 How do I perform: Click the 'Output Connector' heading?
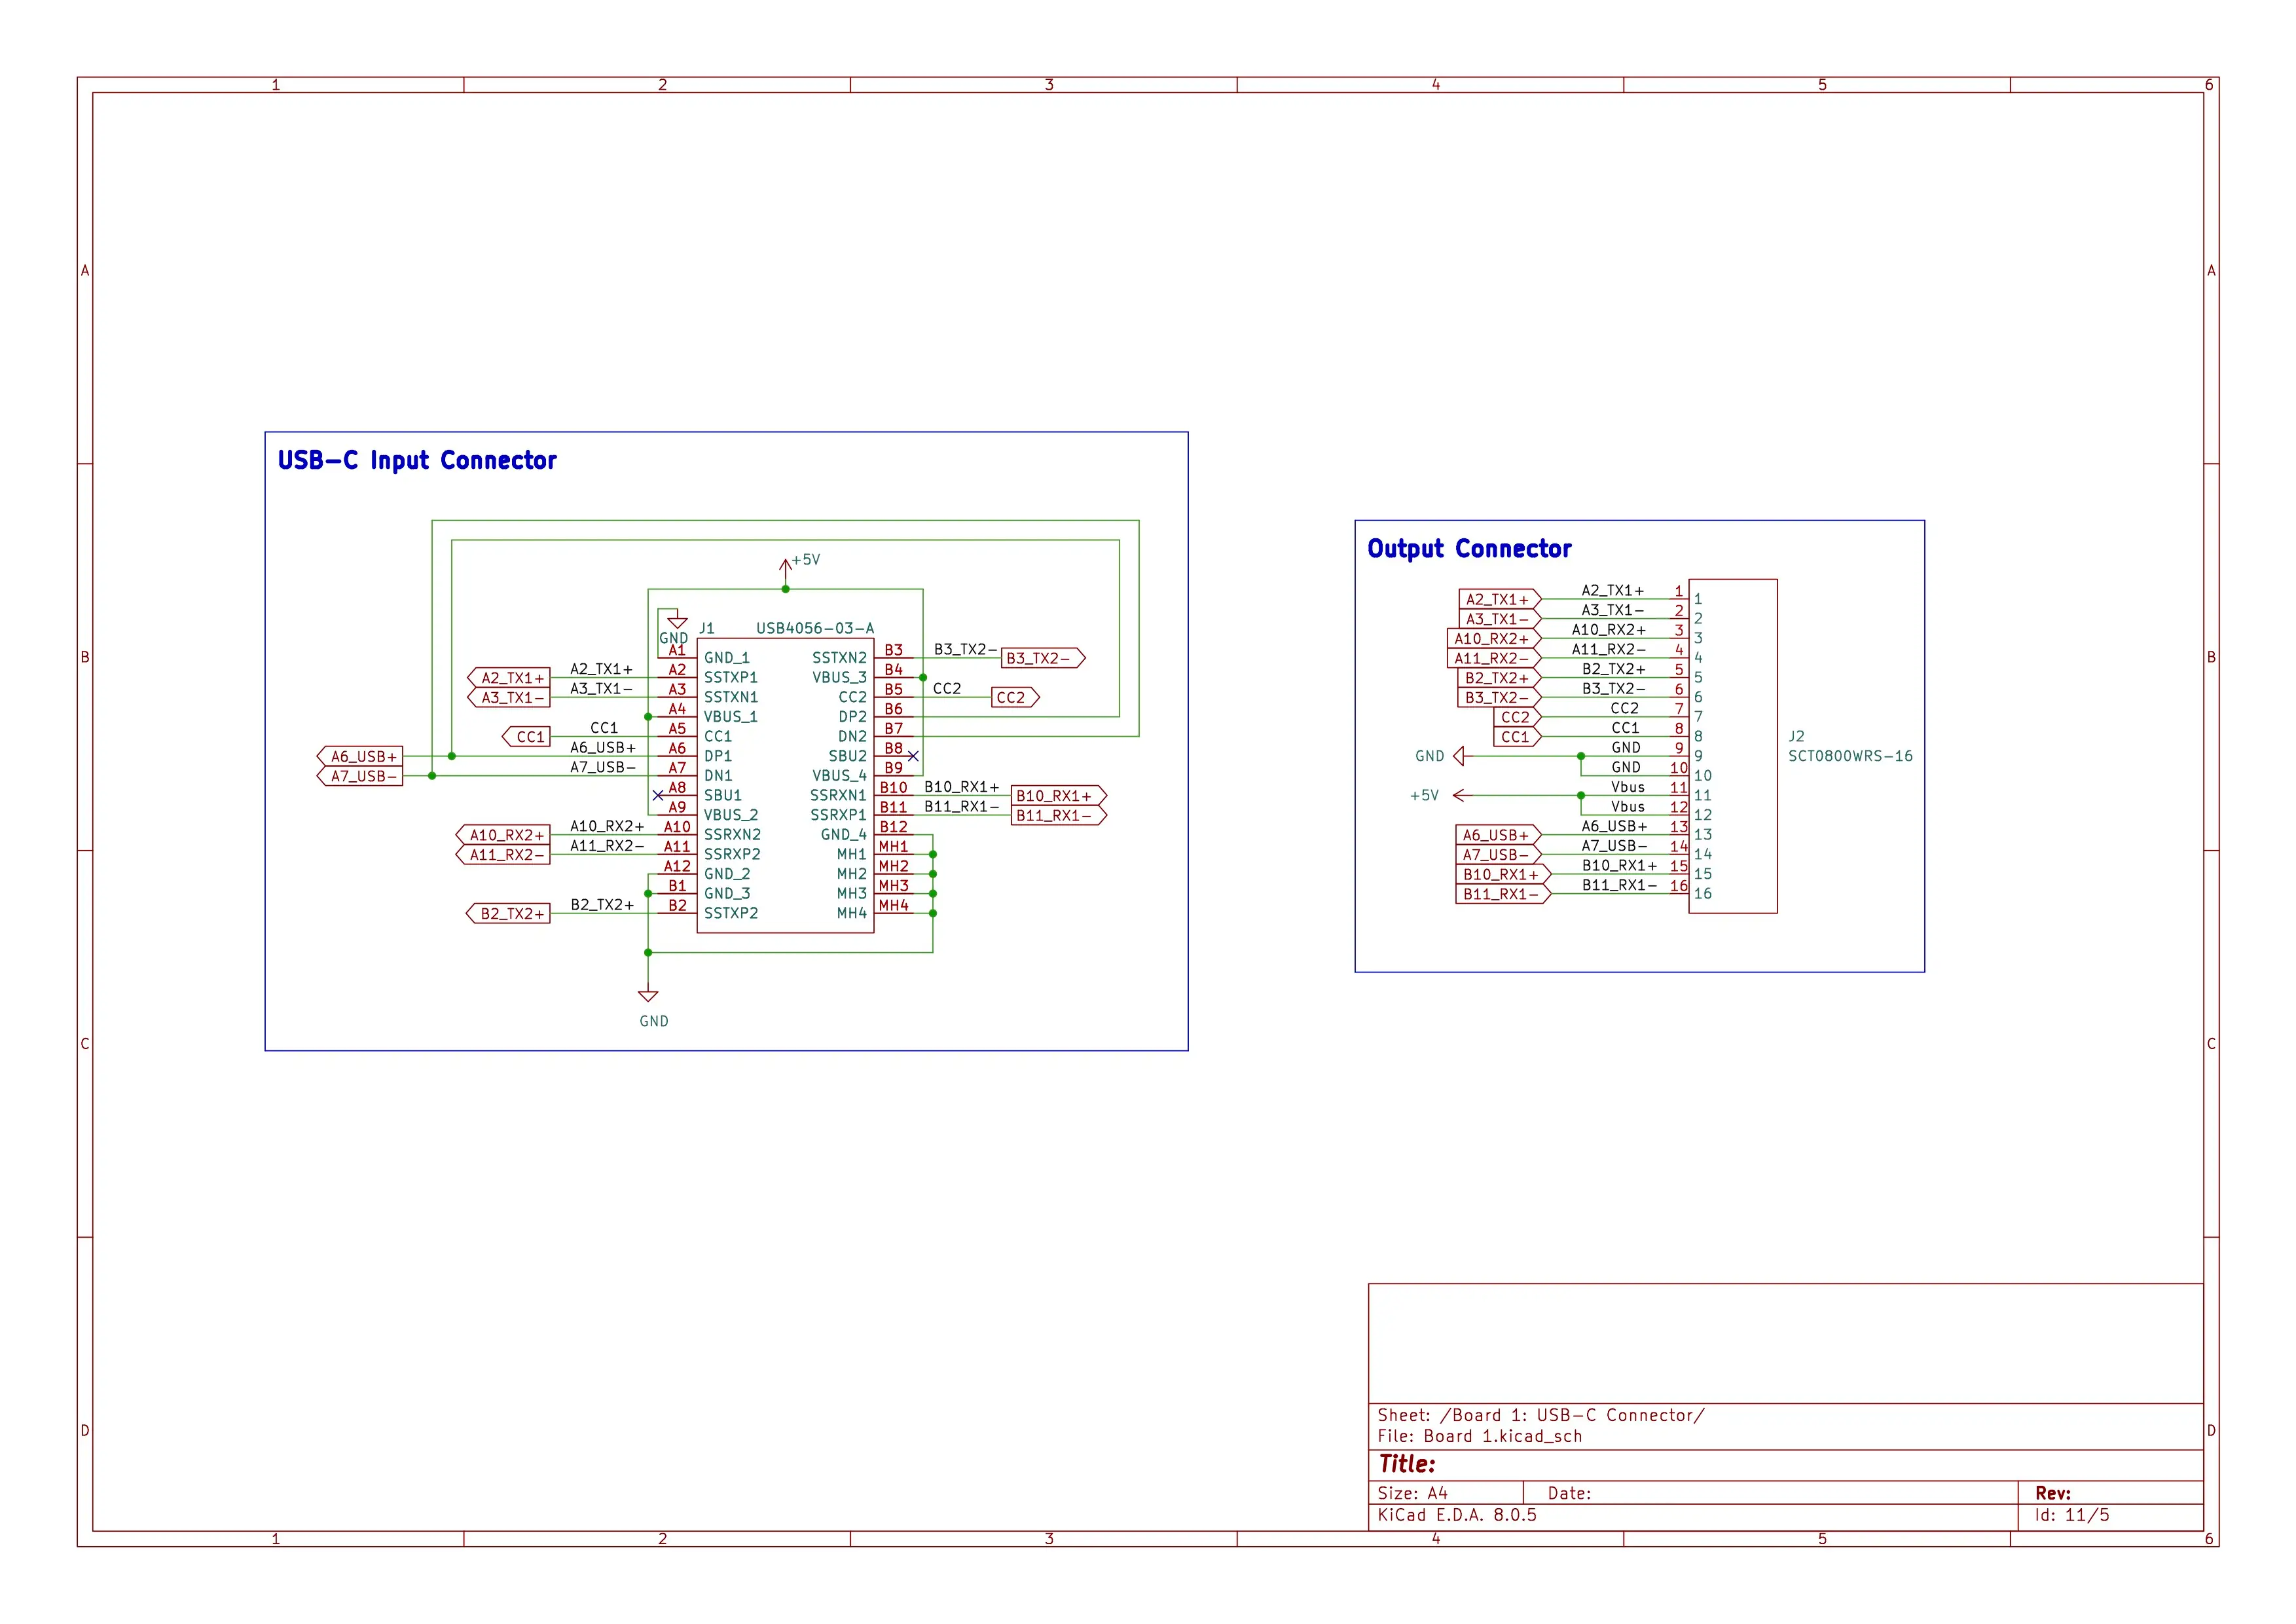tap(1469, 549)
